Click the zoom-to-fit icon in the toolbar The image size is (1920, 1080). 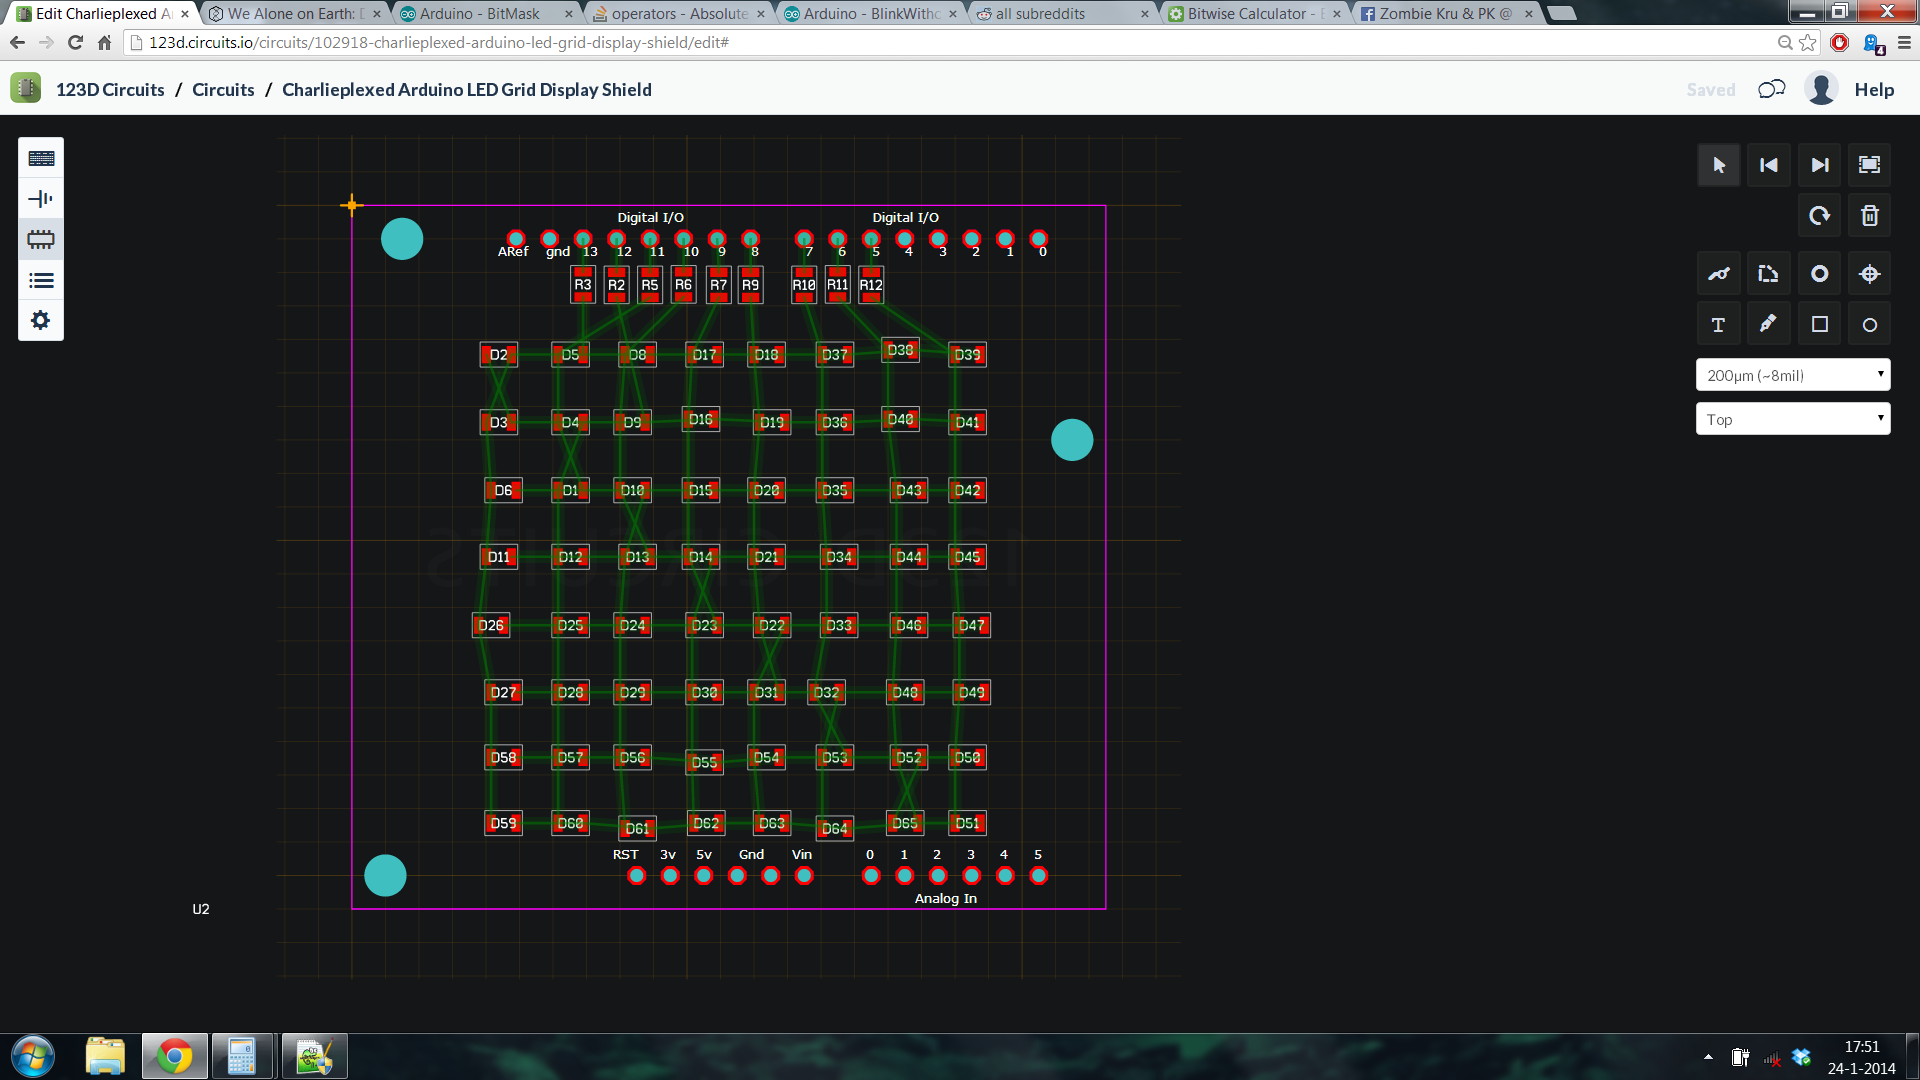pyautogui.click(x=1868, y=165)
